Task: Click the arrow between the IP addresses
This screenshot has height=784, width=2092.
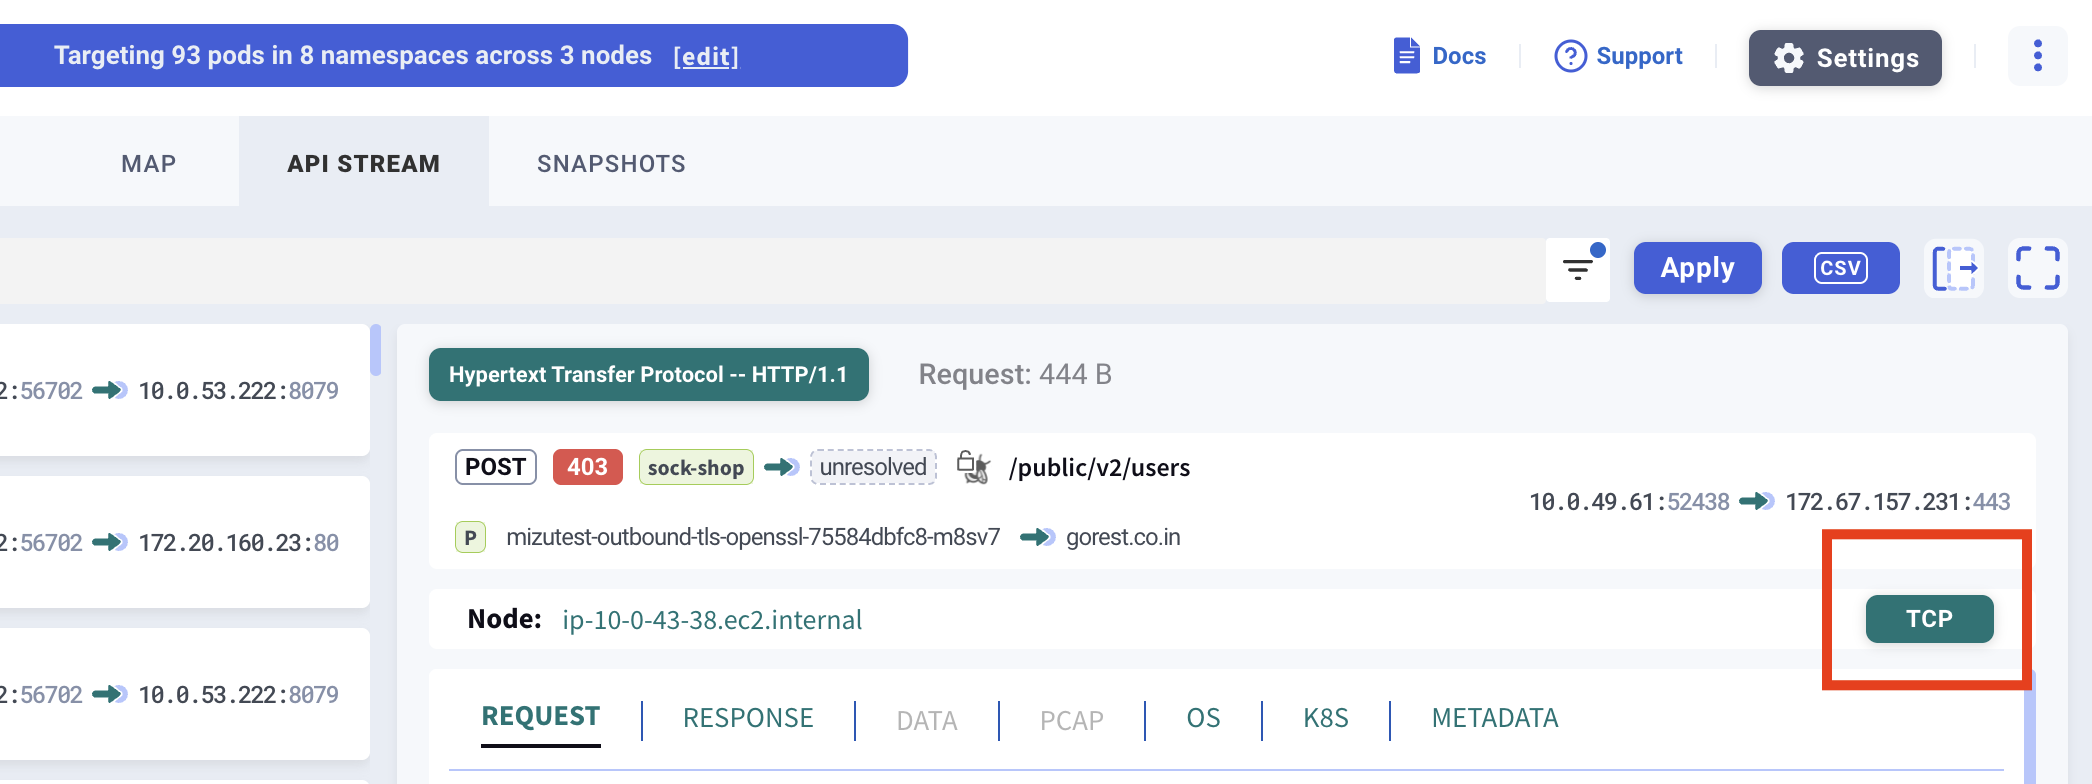Action: tap(1757, 501)
